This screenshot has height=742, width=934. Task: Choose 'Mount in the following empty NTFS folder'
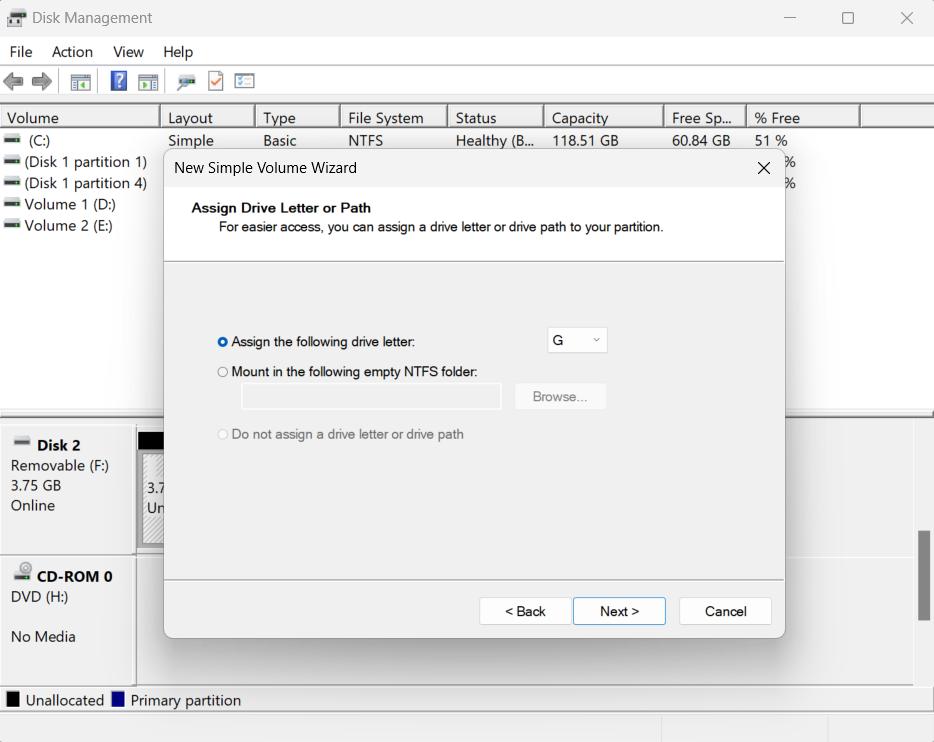pyautogui.click(x=223, y=372)
